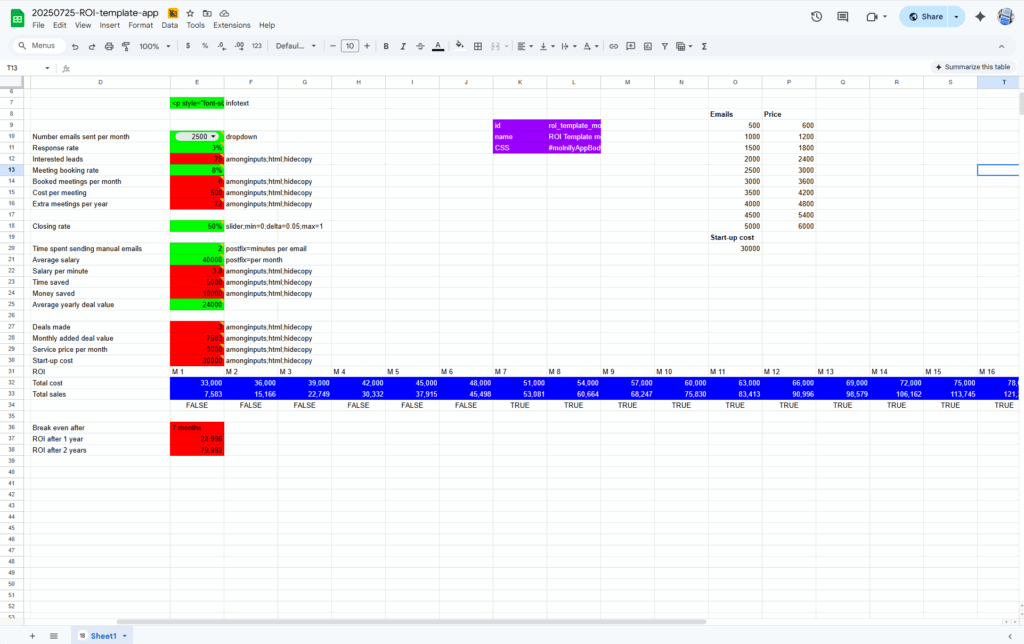Toggle strikethrough formatting
Screen dimensions: 1024x644
(x=421, y=46)
